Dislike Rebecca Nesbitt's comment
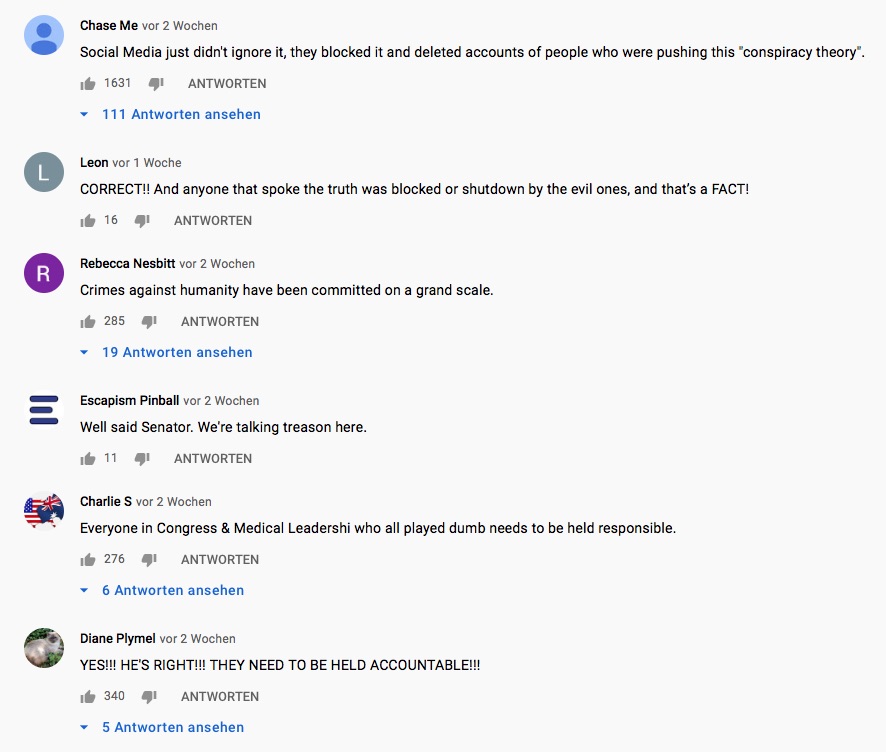The height and width of the screenshot is (752, 886). (x=149, y=322)
